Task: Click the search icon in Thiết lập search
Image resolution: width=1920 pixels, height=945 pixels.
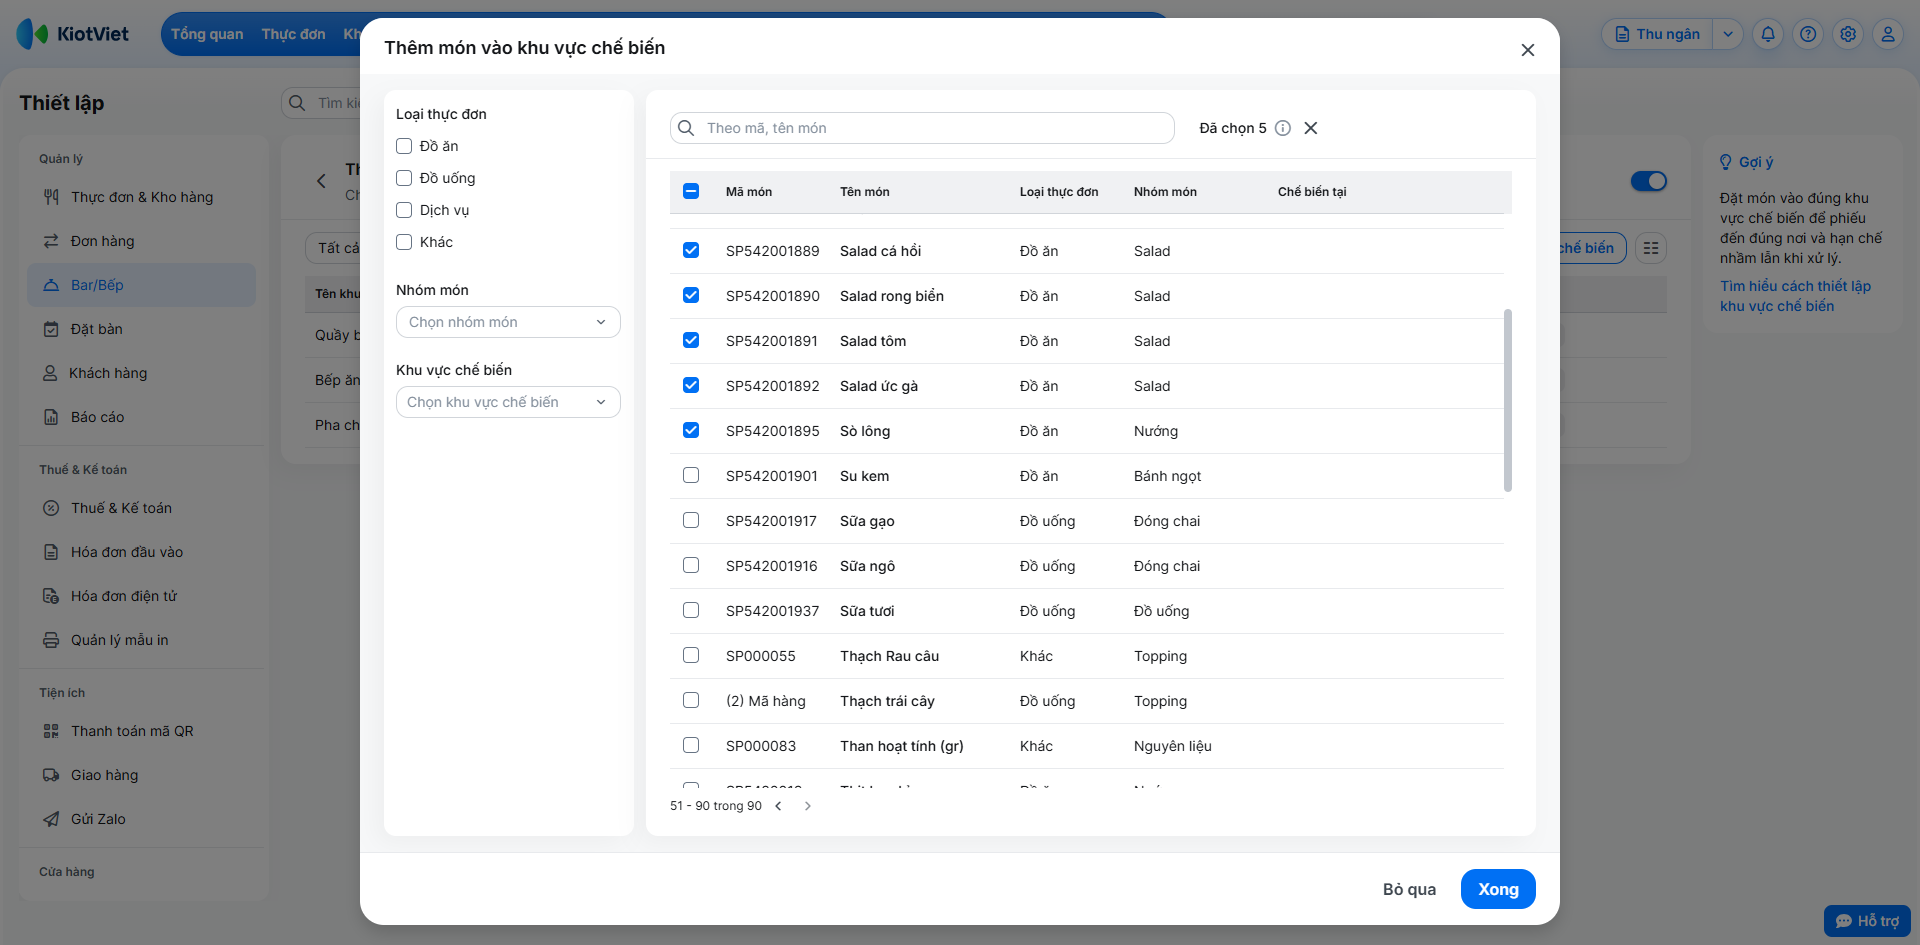Action: pos(297,103)
